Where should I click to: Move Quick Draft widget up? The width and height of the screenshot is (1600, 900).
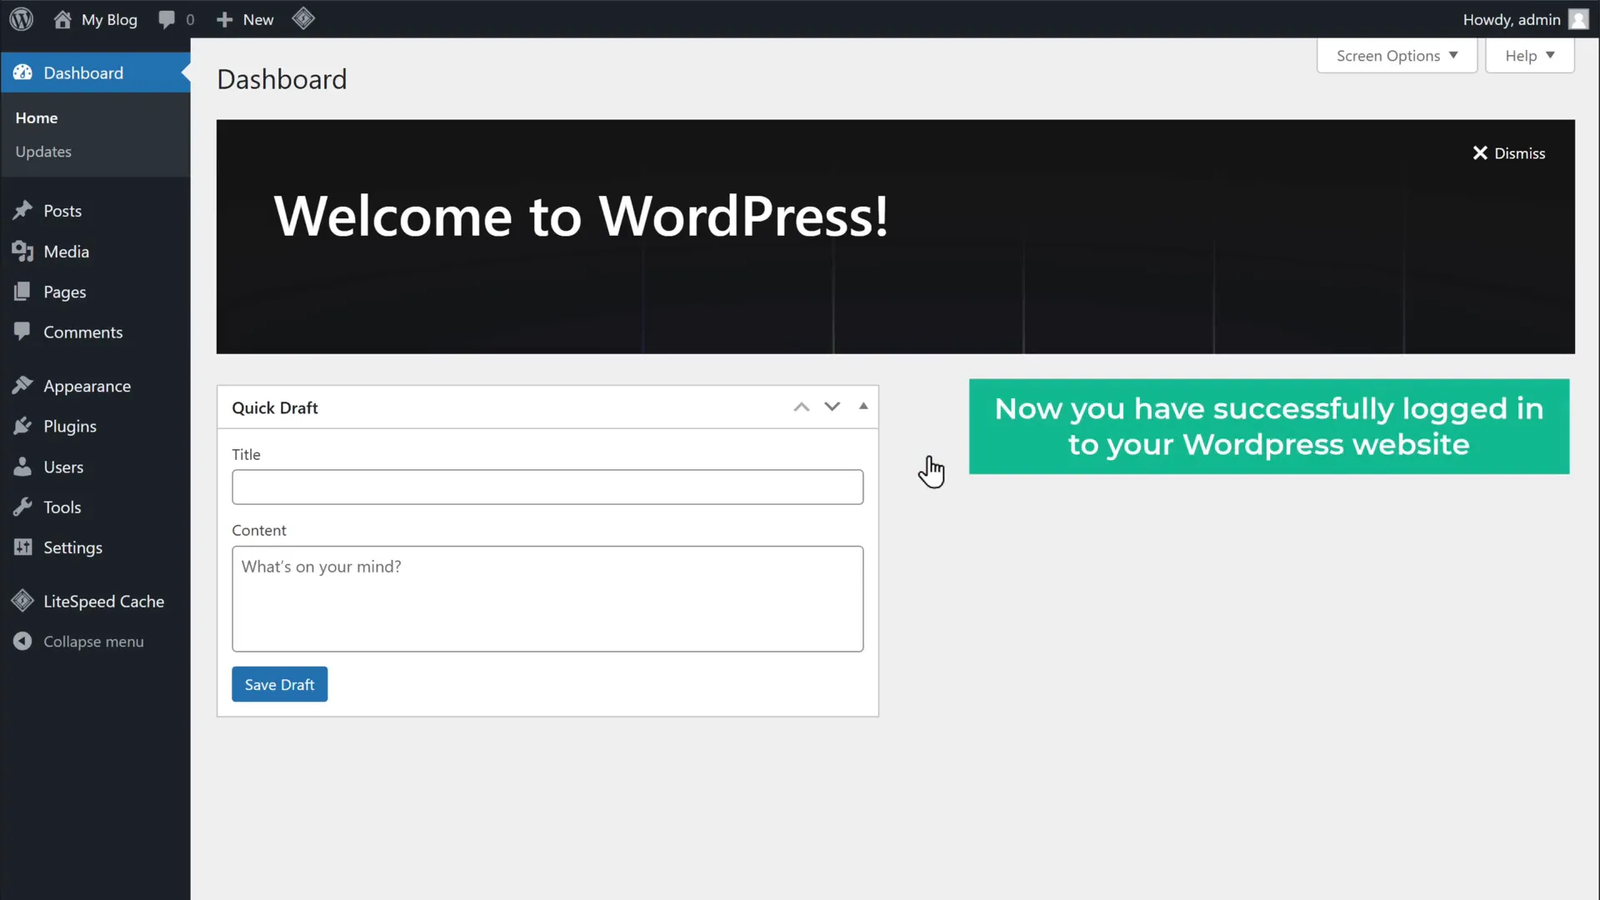pos(801,407)
